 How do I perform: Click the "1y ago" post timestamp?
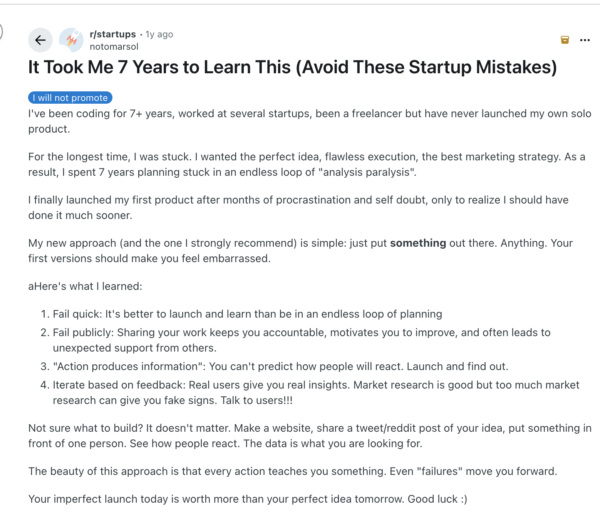pos(158,34)
